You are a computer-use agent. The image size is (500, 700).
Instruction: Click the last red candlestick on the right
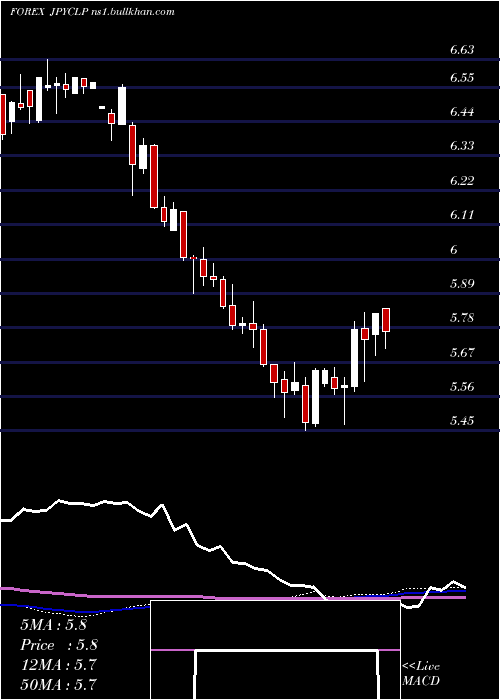[386, 320]
